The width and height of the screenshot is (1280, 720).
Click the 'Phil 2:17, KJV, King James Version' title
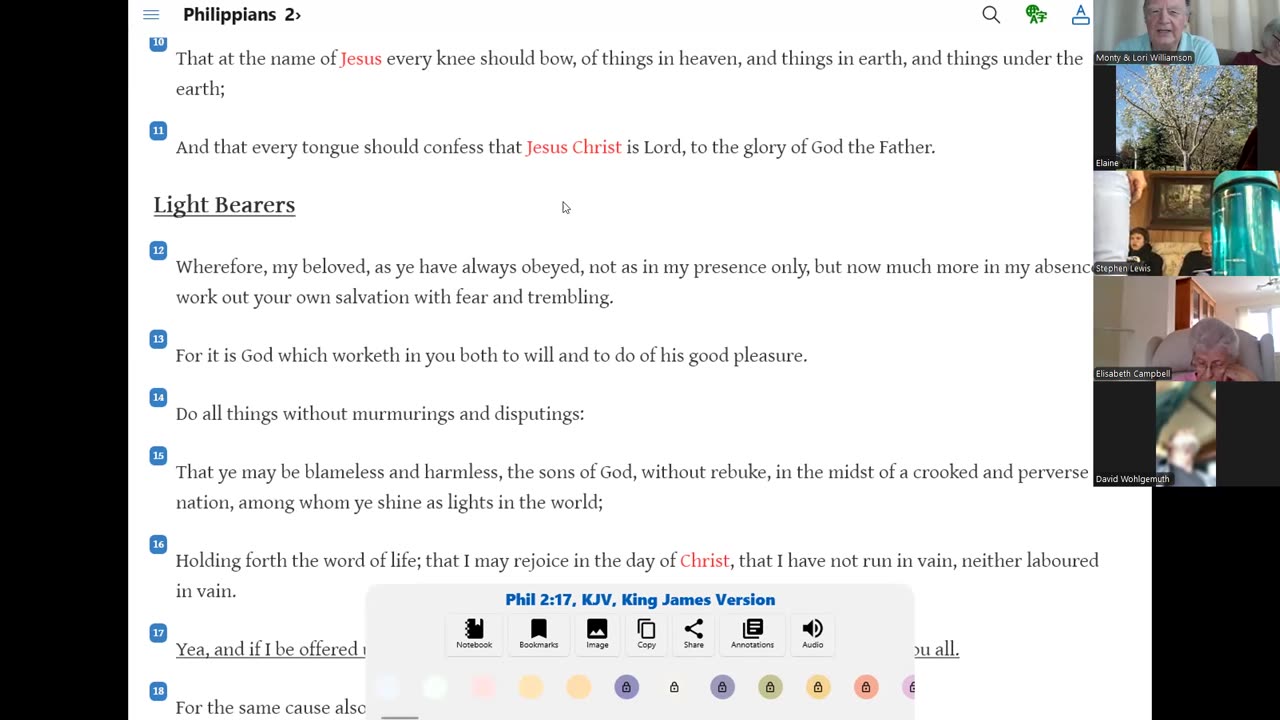640,600
